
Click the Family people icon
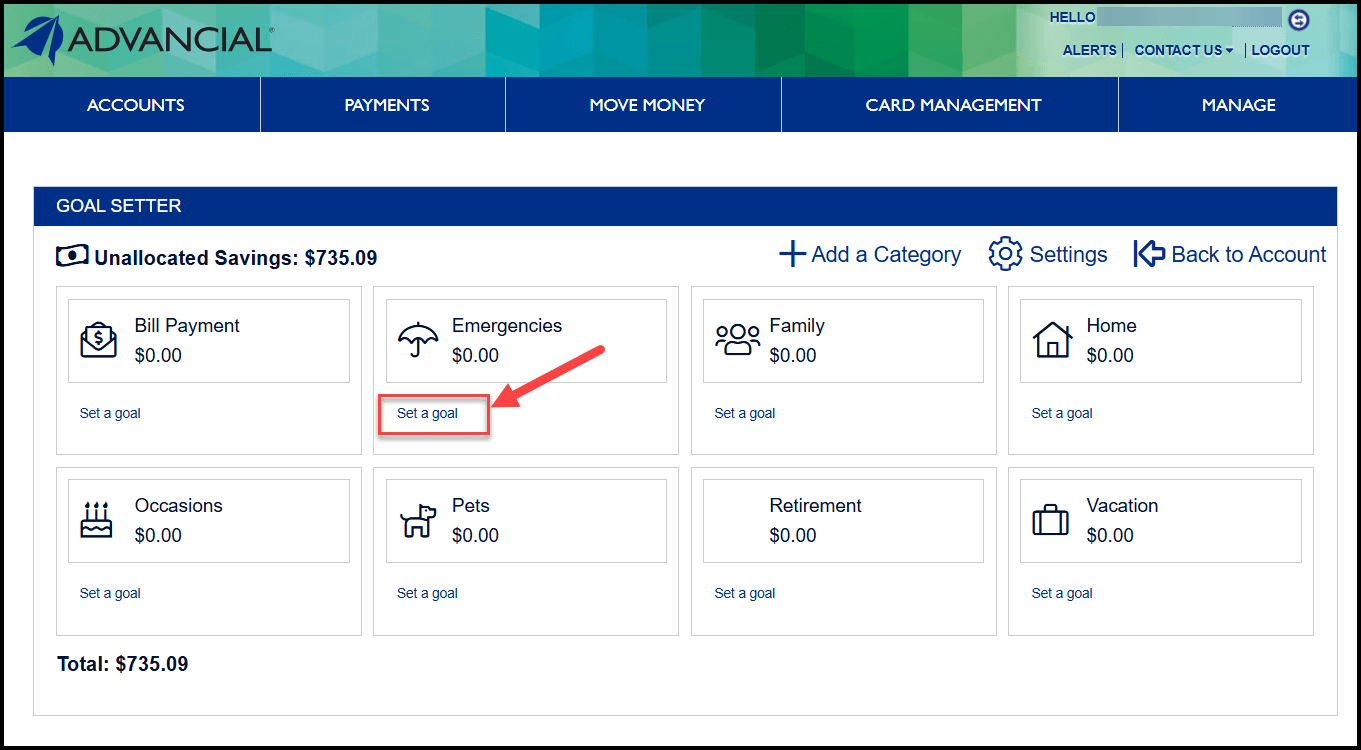coord(737,340)
